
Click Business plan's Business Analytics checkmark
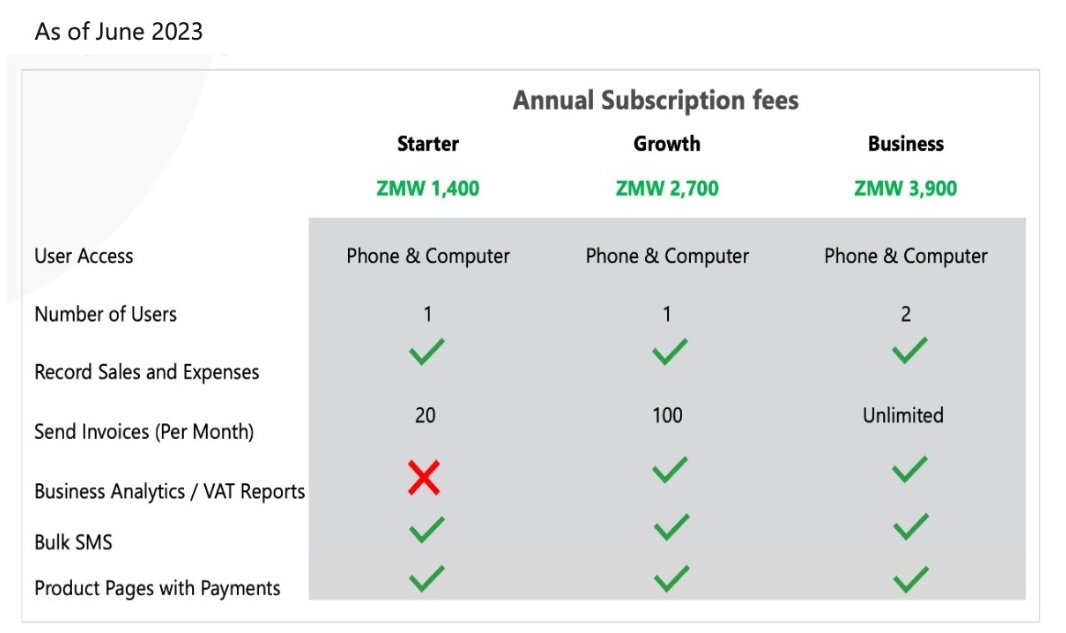[x=910, y=469]
